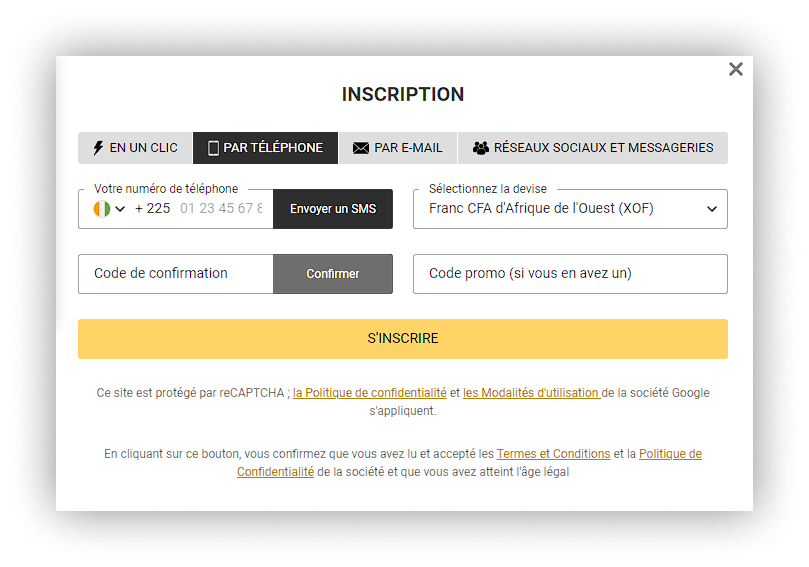Open the Termes et Conditions link
The image size is (809, 567).
[x=553, y=454]
